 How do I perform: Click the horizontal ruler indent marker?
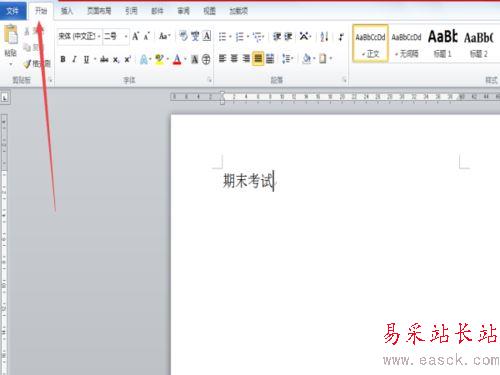click(x=222, y=98)
